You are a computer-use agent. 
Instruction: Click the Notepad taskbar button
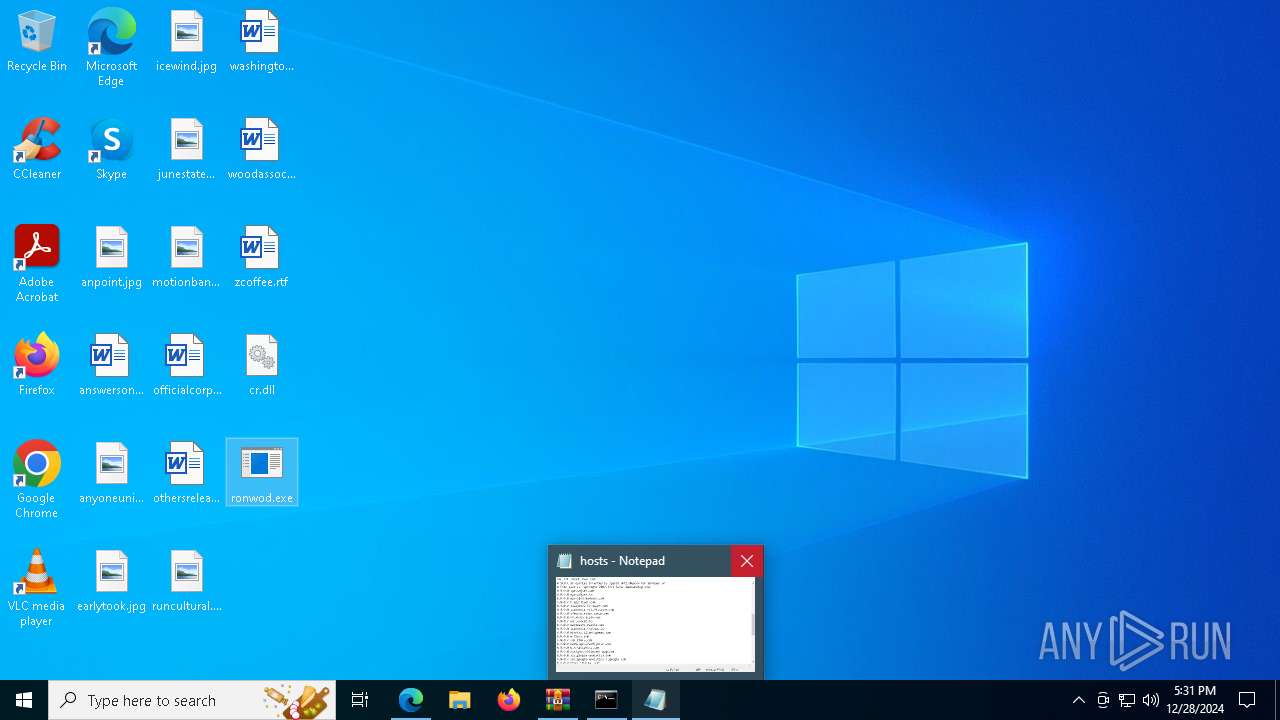click(x=655, y=700)
